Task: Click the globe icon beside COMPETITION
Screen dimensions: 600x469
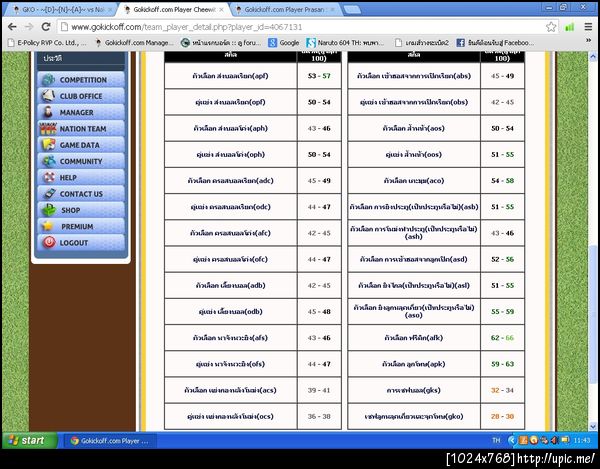Action: (x=49, y=80)
